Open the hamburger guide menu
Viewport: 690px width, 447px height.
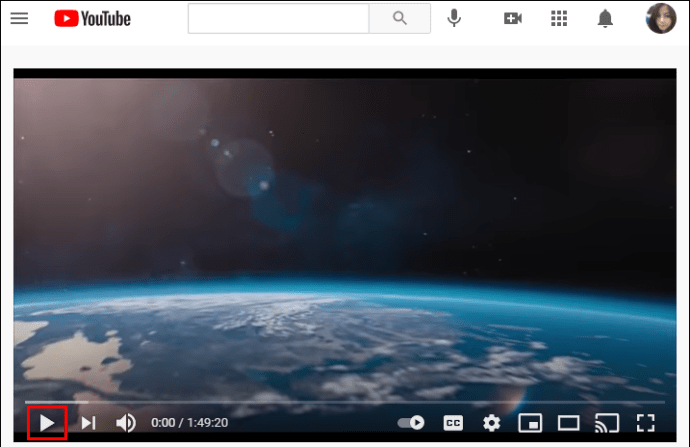[x=19, y=18]
